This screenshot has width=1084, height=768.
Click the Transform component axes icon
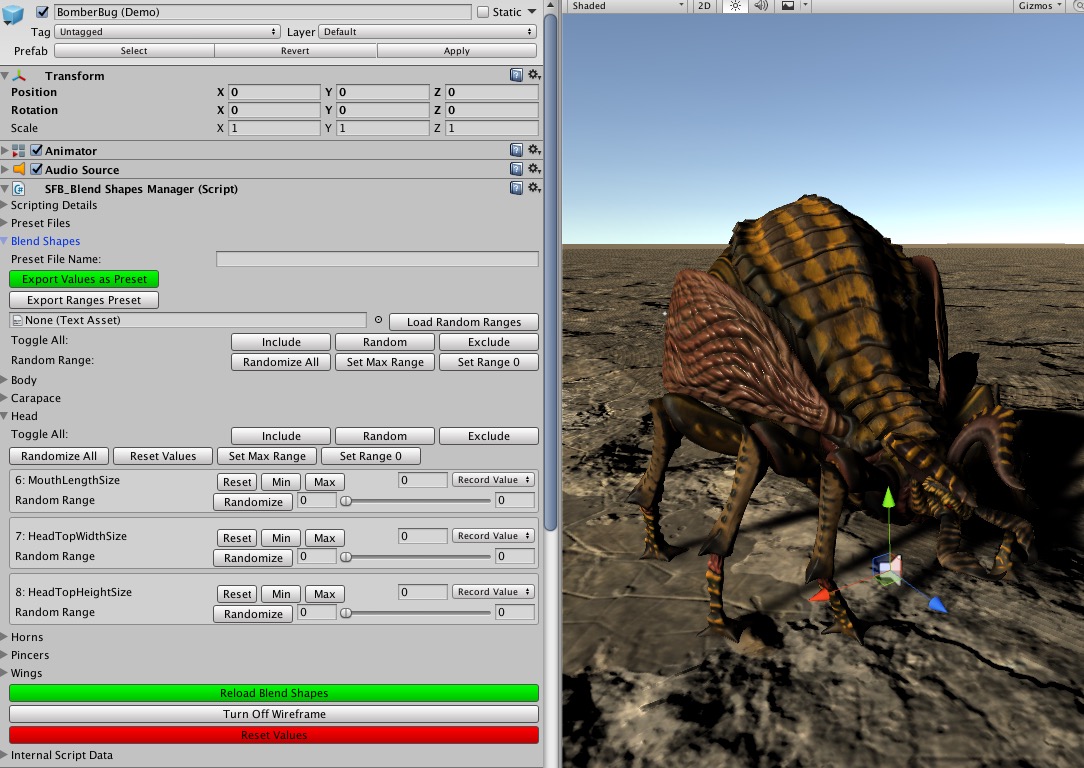19,75
